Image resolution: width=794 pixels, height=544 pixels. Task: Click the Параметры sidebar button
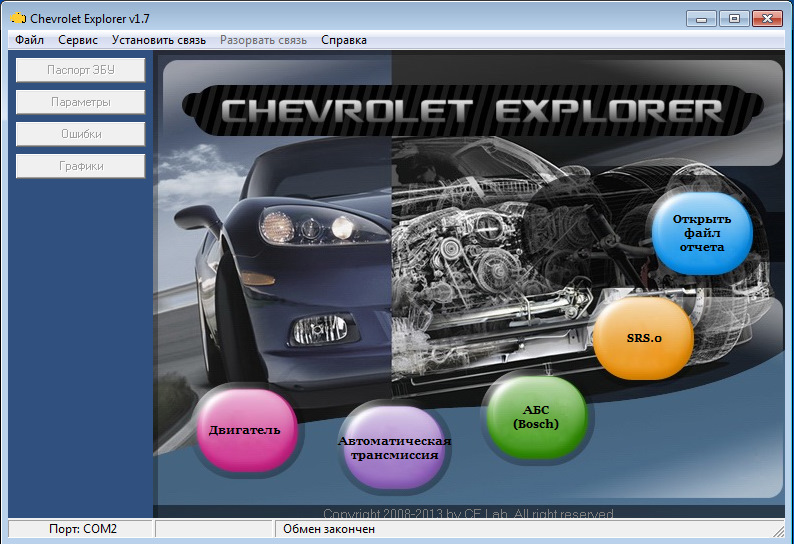(x=81, y=102)
